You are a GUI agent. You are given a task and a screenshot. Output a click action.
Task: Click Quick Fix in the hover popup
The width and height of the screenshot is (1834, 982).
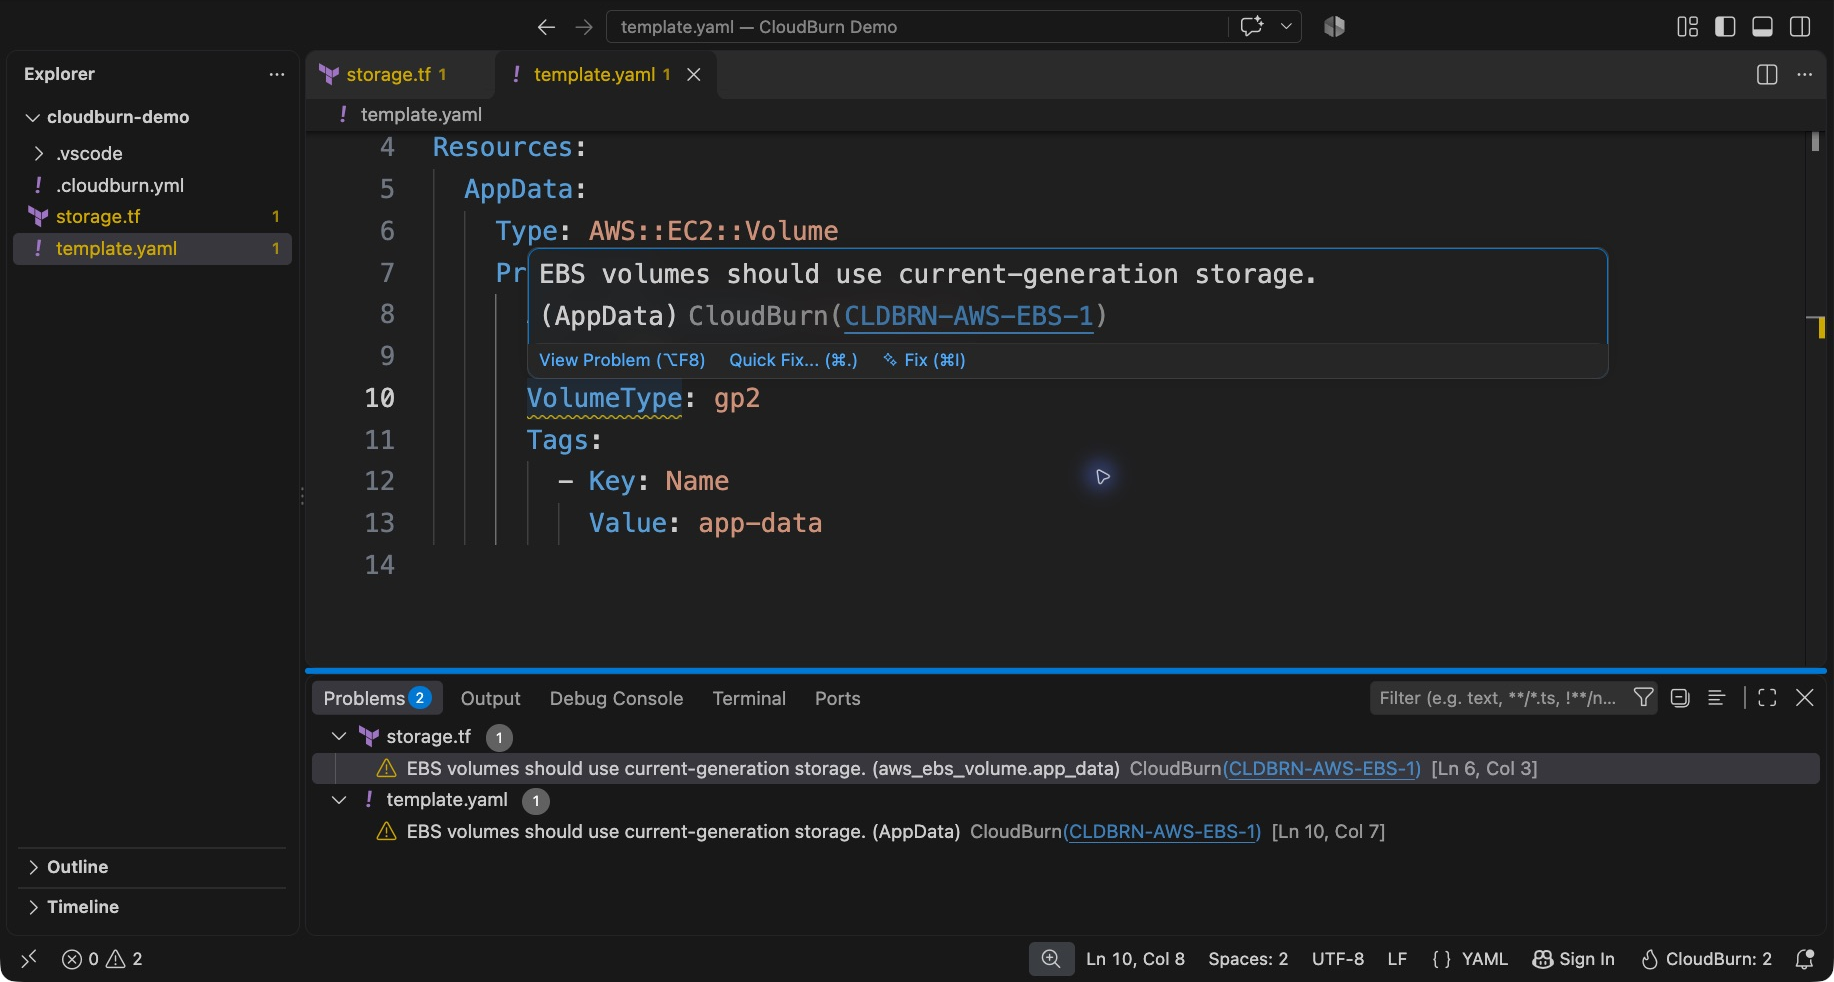(x=793, y=360)
